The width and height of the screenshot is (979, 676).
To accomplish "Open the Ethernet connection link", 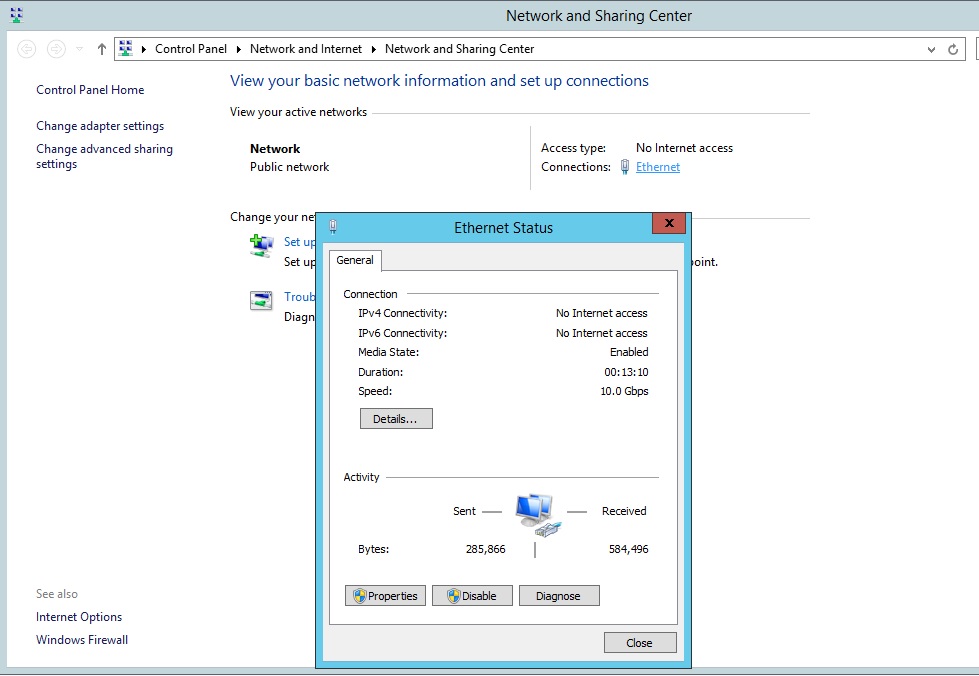I will coord(657,167).
